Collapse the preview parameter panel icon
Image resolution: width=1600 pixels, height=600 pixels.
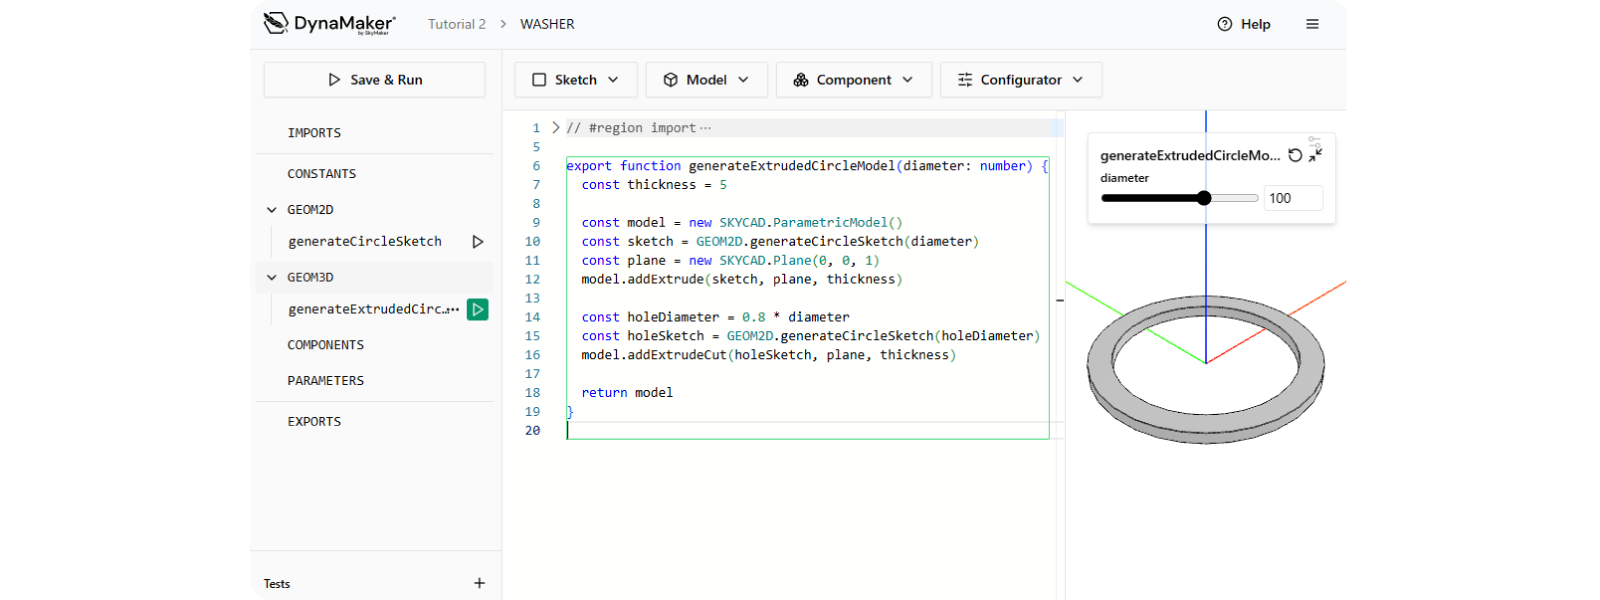(x=1316, y=156)
